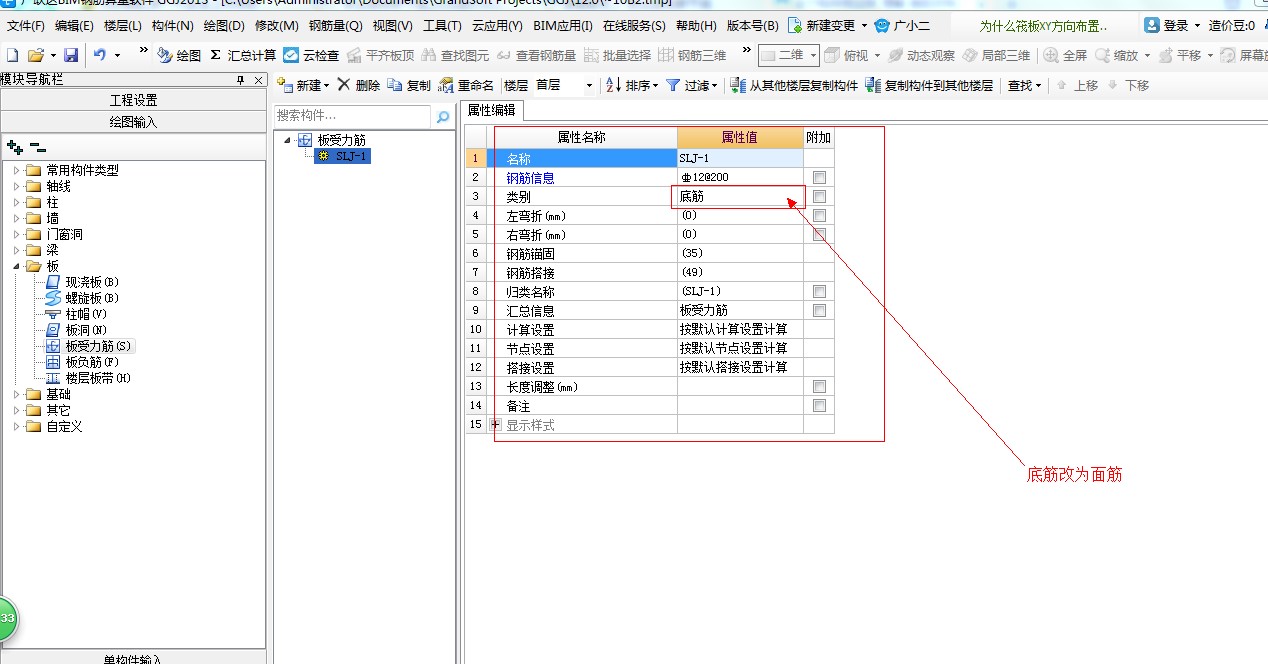Click the 工程设置 navigation button

click(x=133, y=100)
